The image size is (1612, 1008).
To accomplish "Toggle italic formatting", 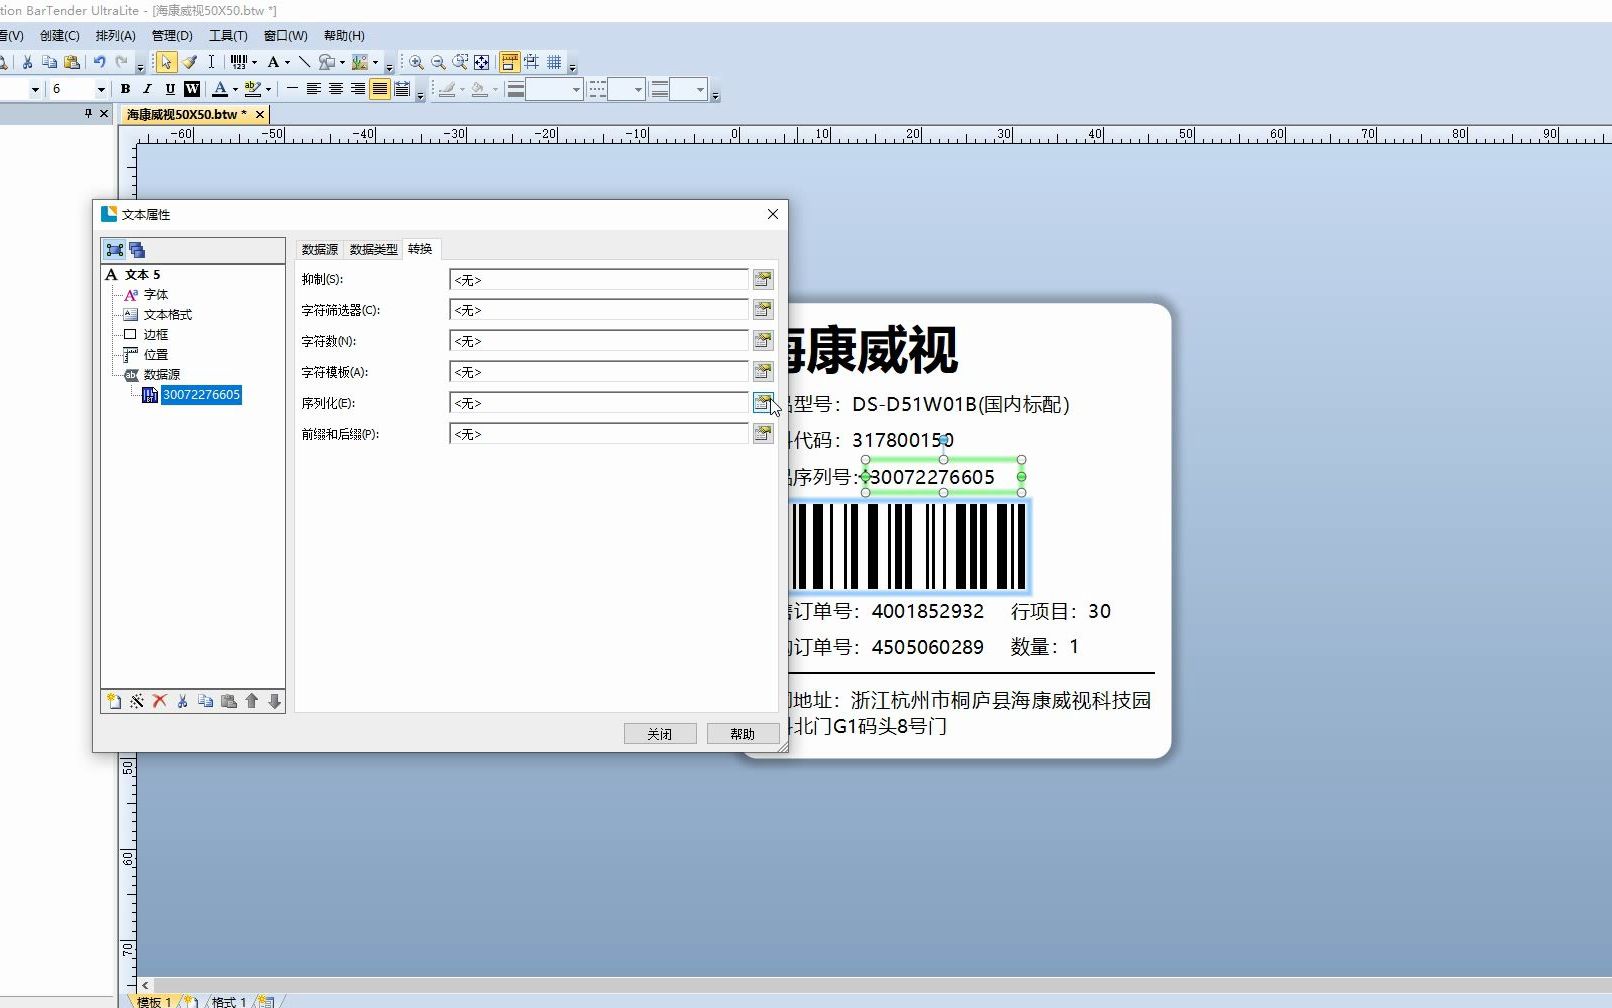I will point(148,89).
